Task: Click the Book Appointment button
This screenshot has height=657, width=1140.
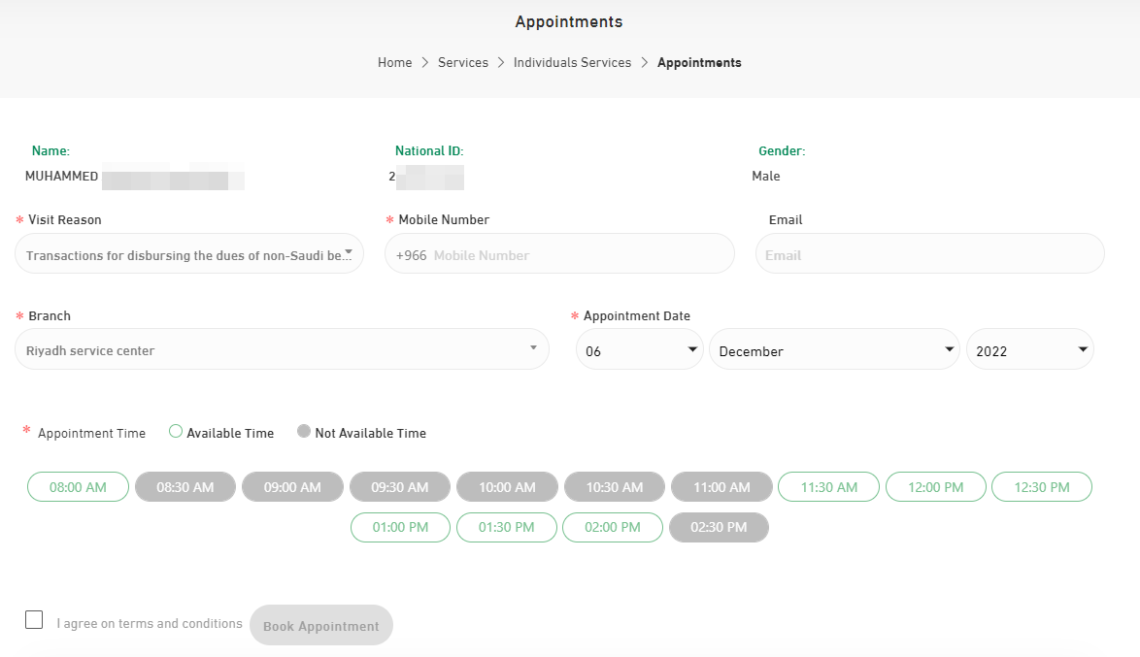Action: (x=320, y=624)
